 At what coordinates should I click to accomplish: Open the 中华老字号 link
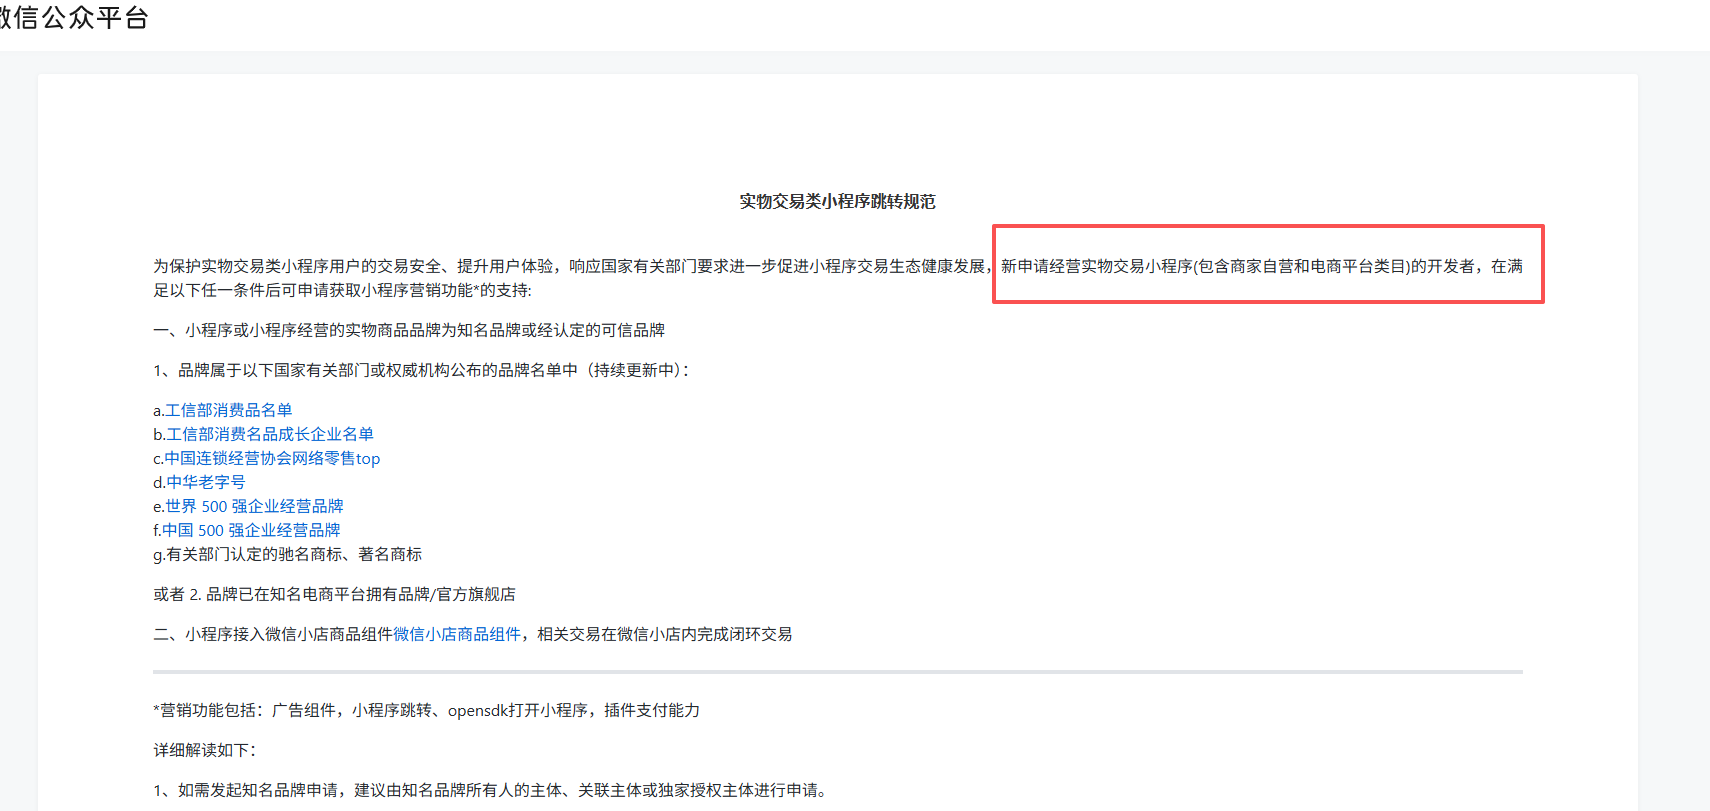(x=206, y=482)
